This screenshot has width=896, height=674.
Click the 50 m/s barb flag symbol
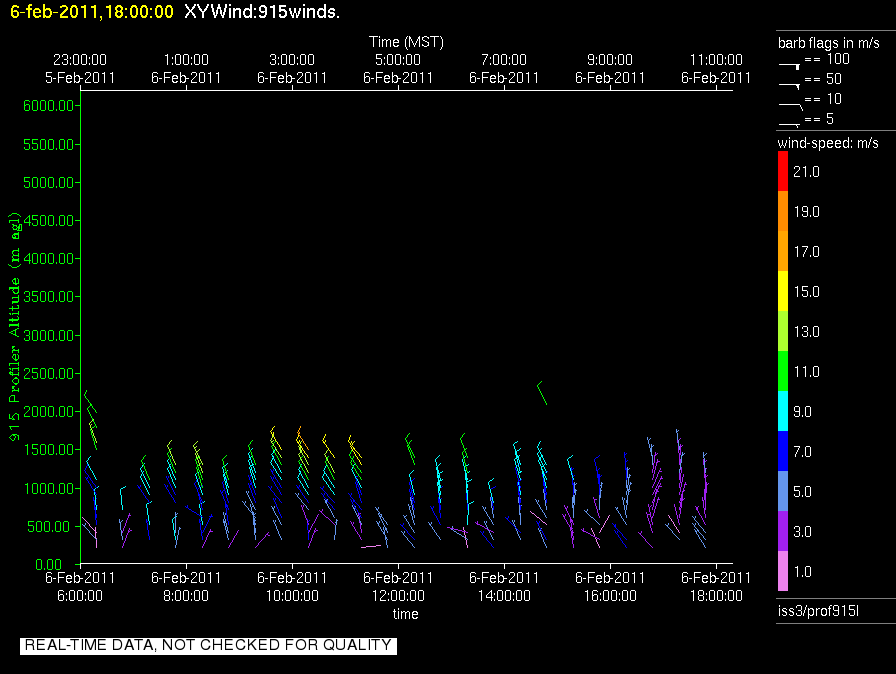[790, 84]
